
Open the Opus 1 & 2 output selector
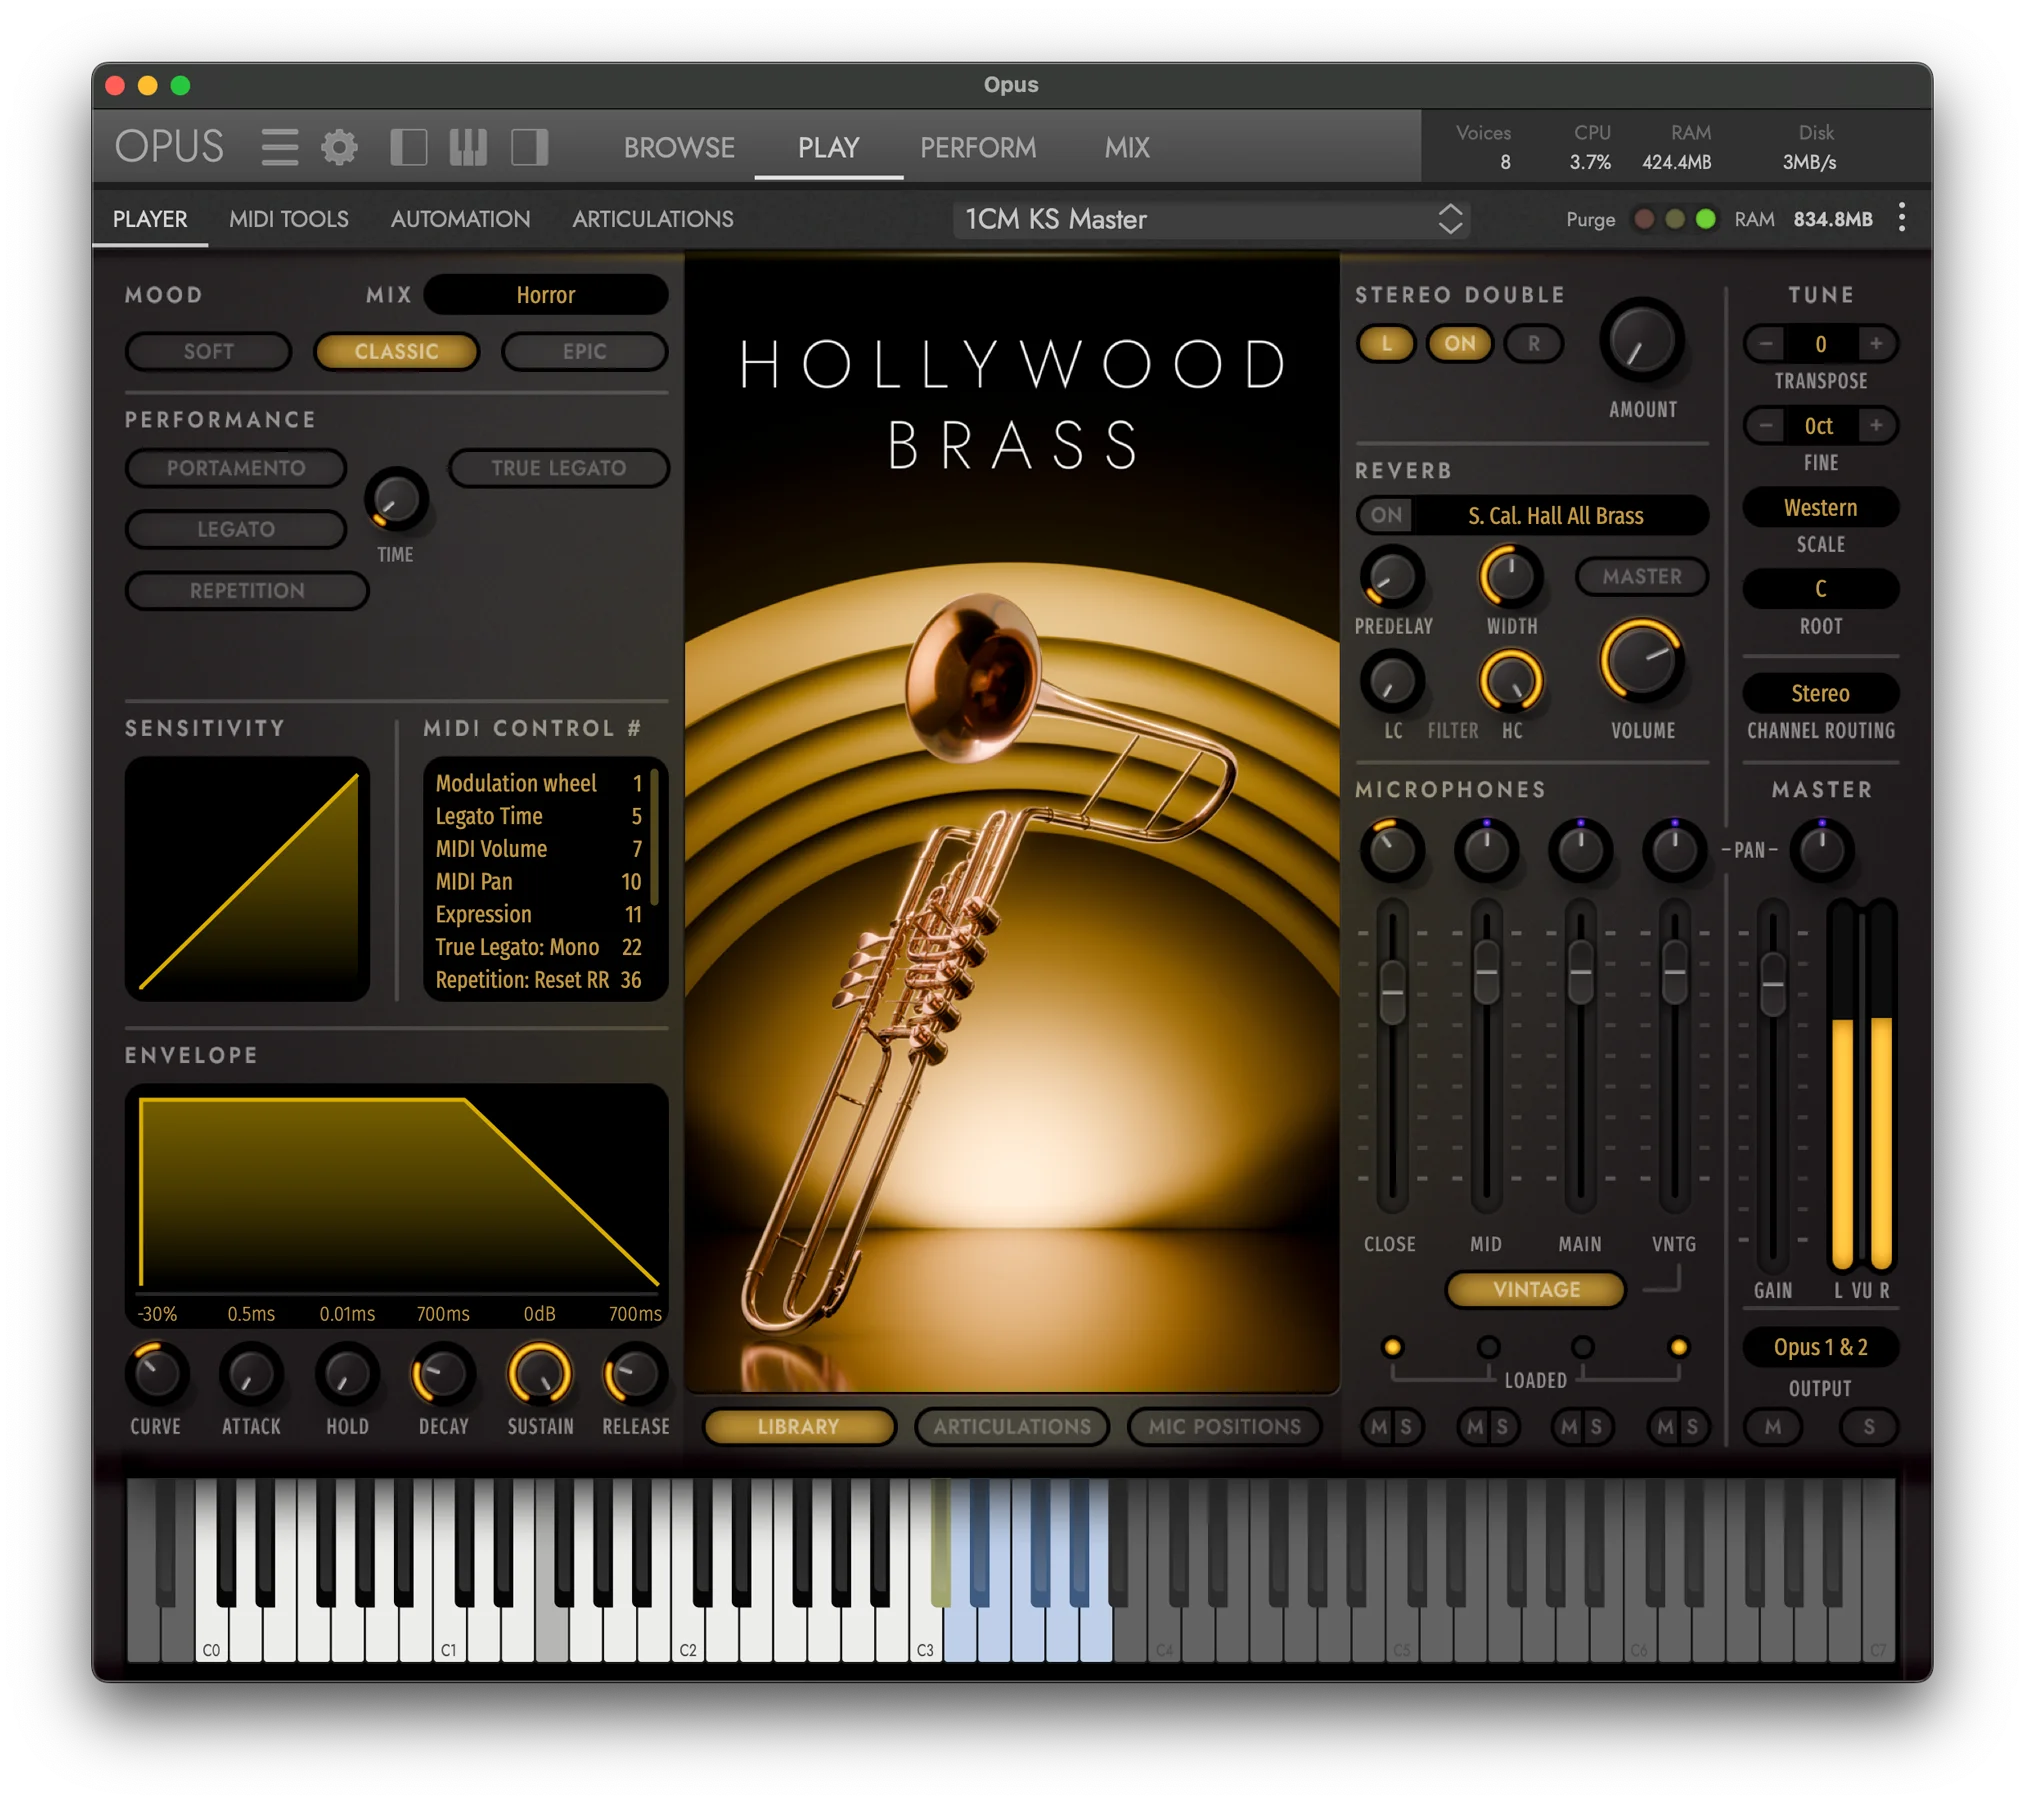coord(1821,1348)
